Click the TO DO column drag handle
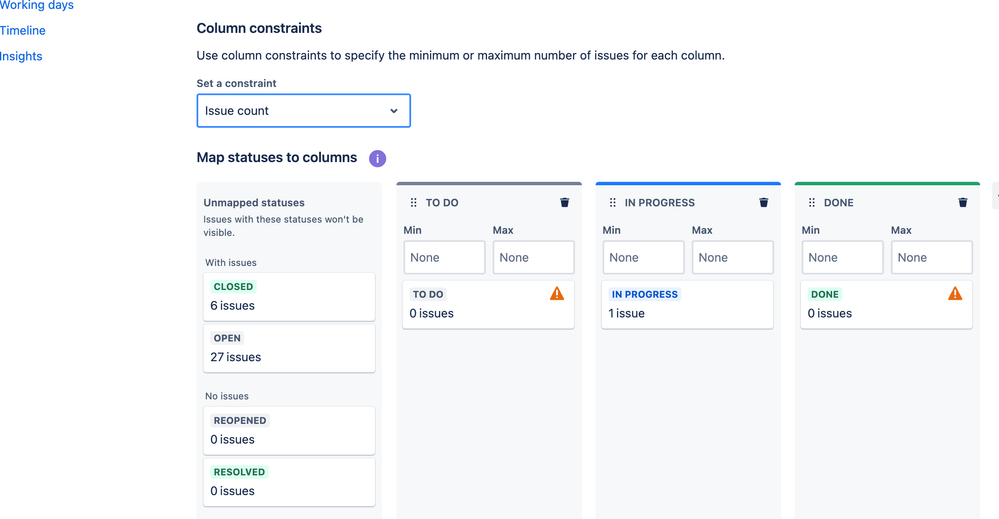Screen dimensions: 999x519 click(x=414, y=202)
